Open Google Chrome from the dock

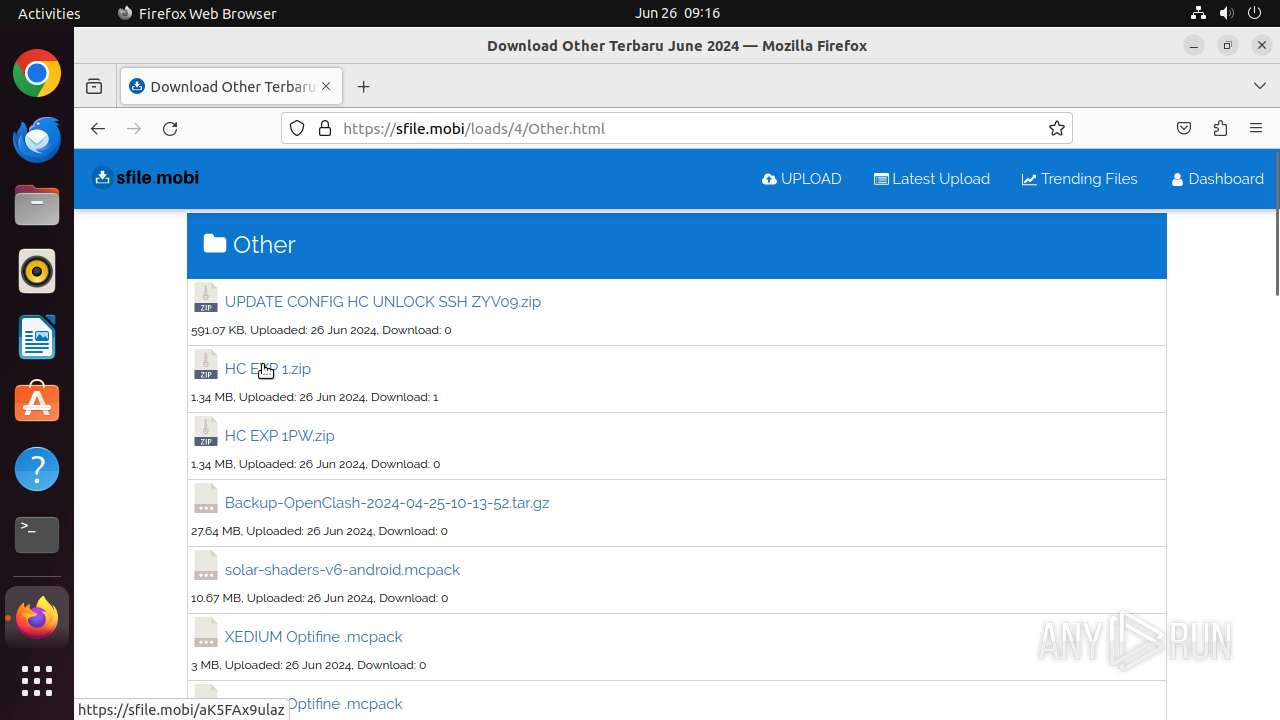[37, 74]
